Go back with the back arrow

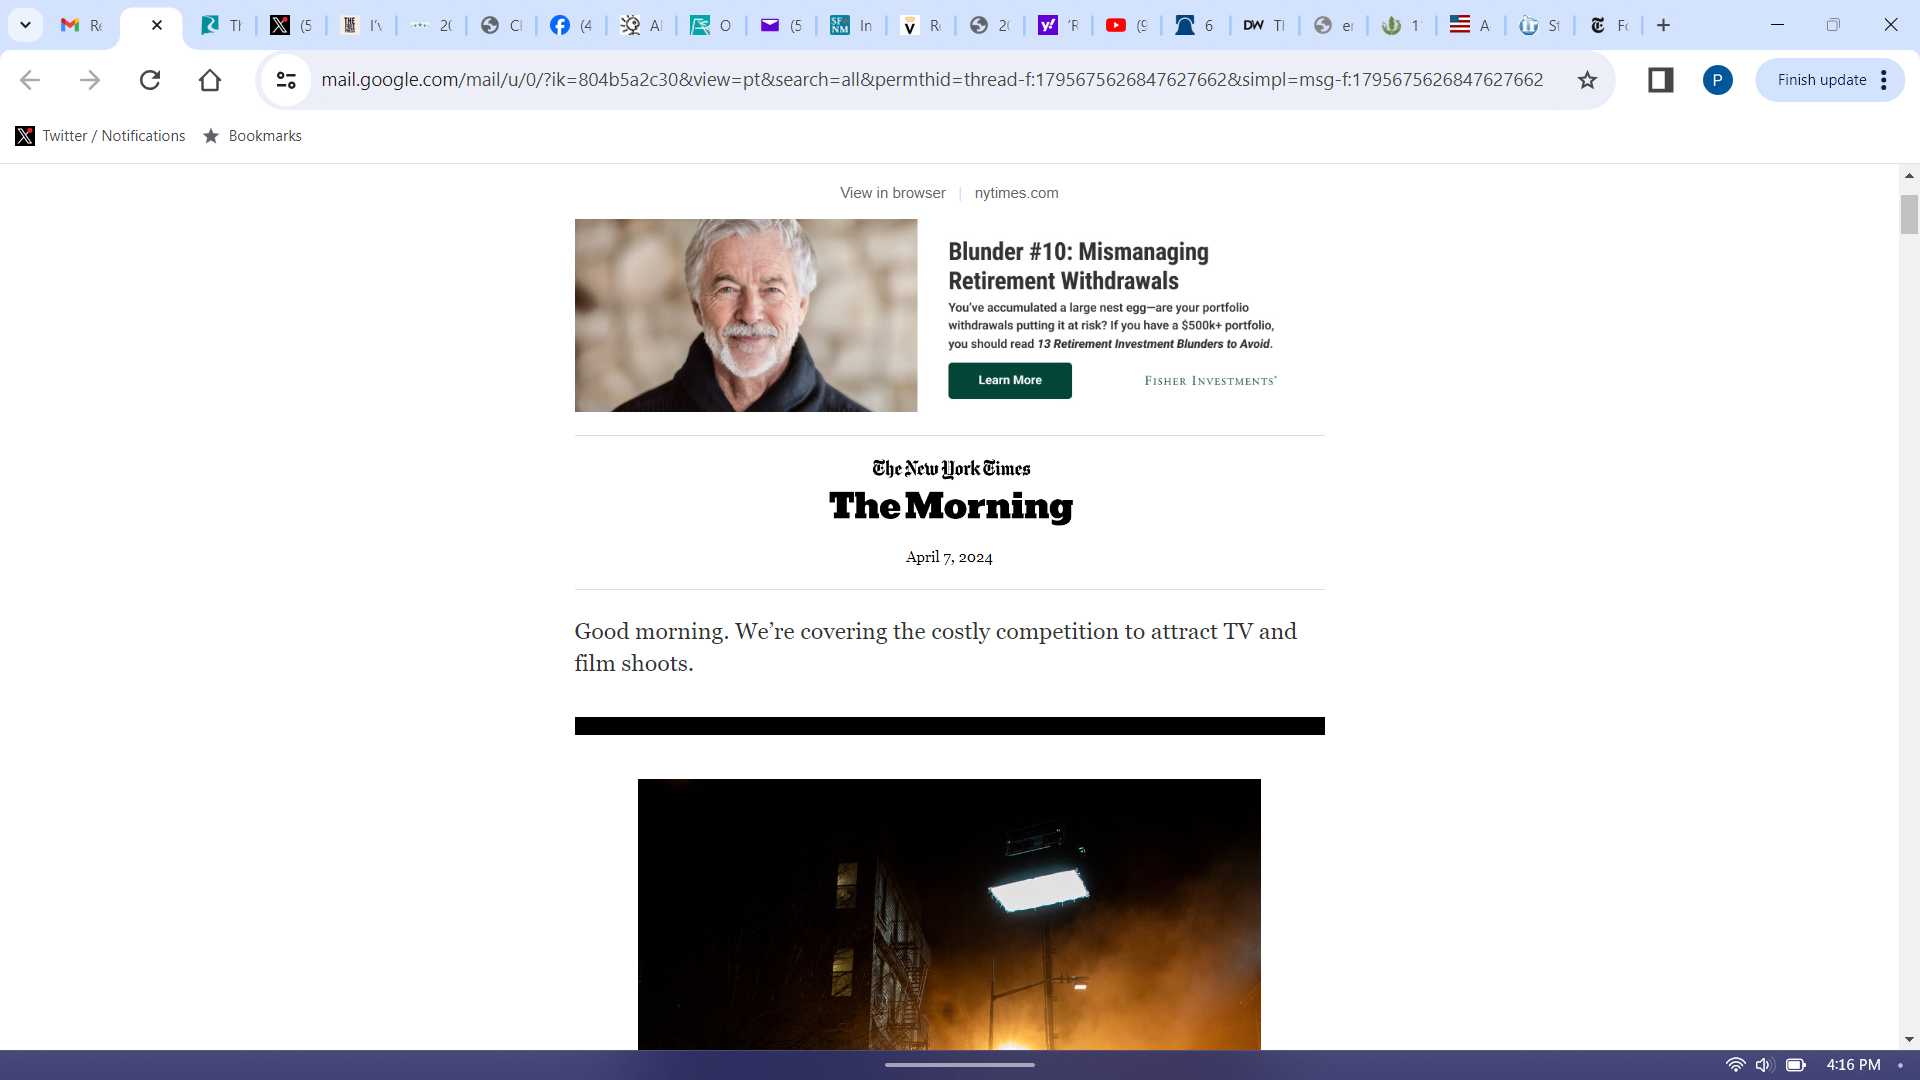[x=30, y=80]
